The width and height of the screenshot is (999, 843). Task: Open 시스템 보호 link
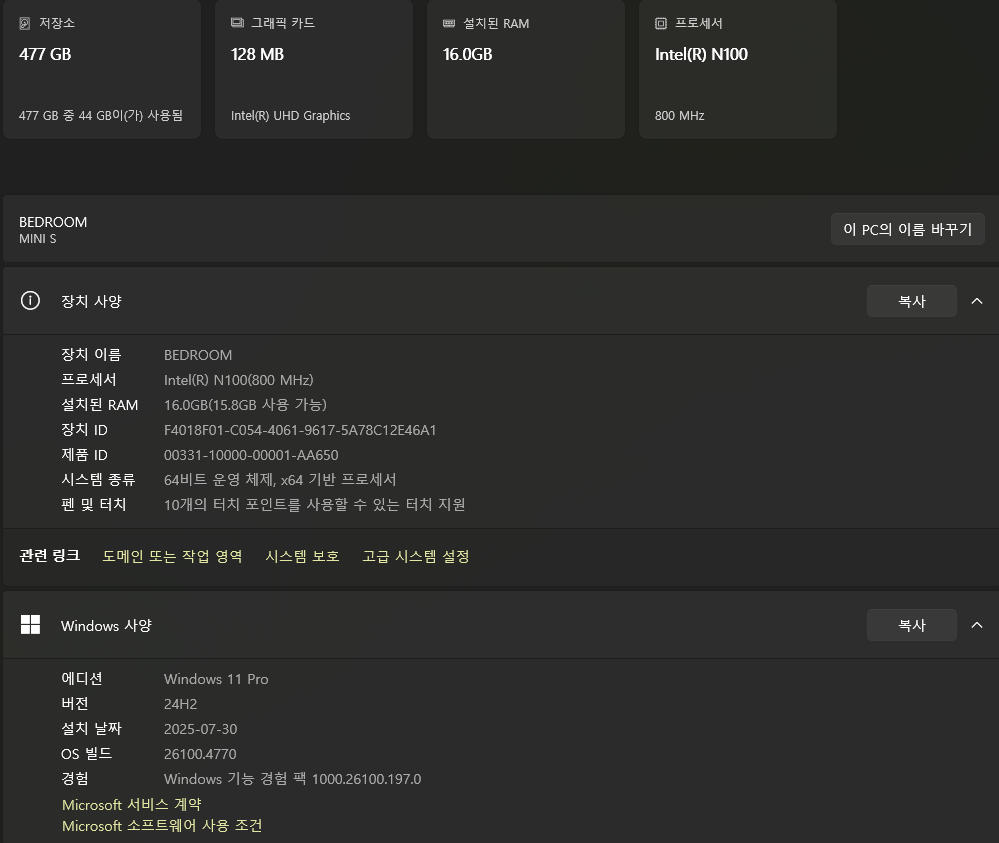point(302,556)
